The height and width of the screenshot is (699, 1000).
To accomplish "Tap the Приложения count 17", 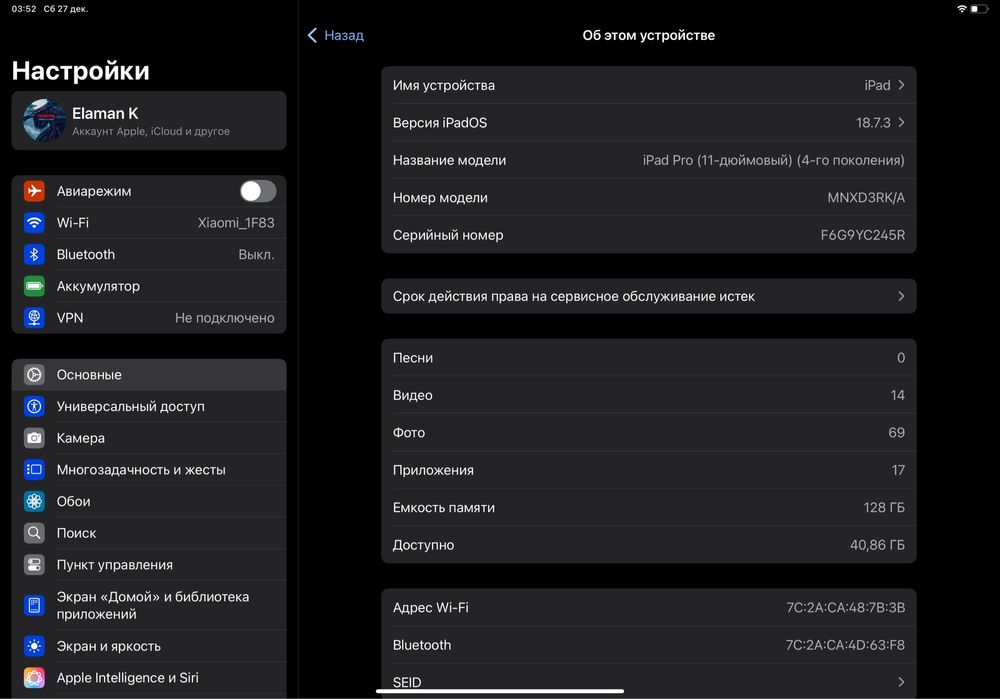I will (x=898, y=470).
